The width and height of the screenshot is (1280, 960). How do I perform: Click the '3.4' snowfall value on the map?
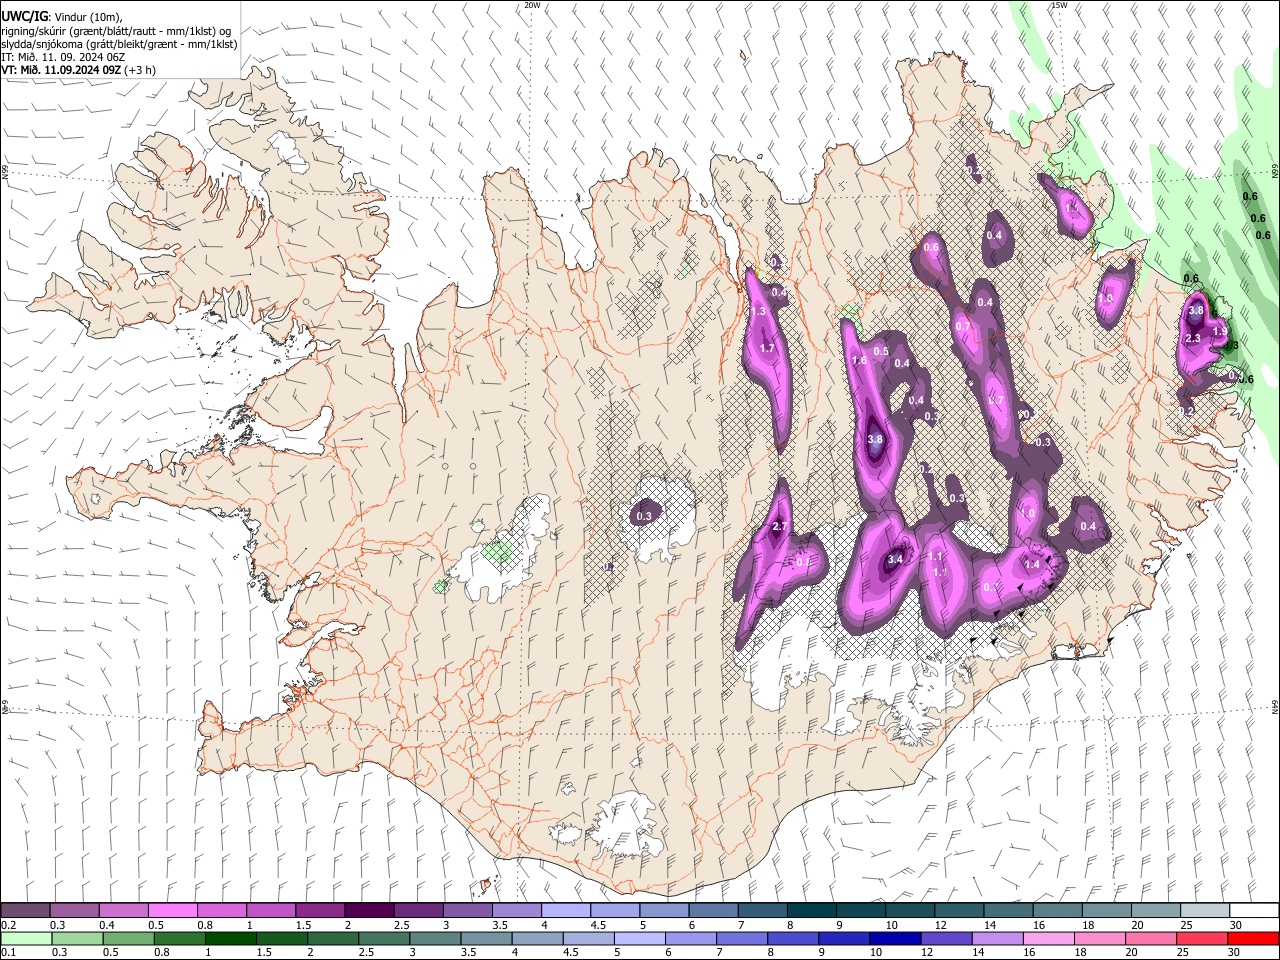pos(895,559)
